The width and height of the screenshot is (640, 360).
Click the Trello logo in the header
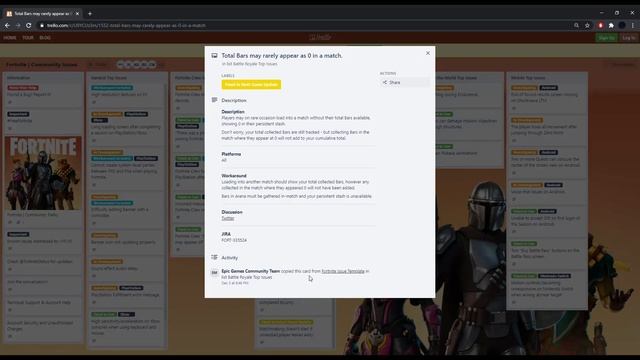pyautogui.click(x=320, y=38)
